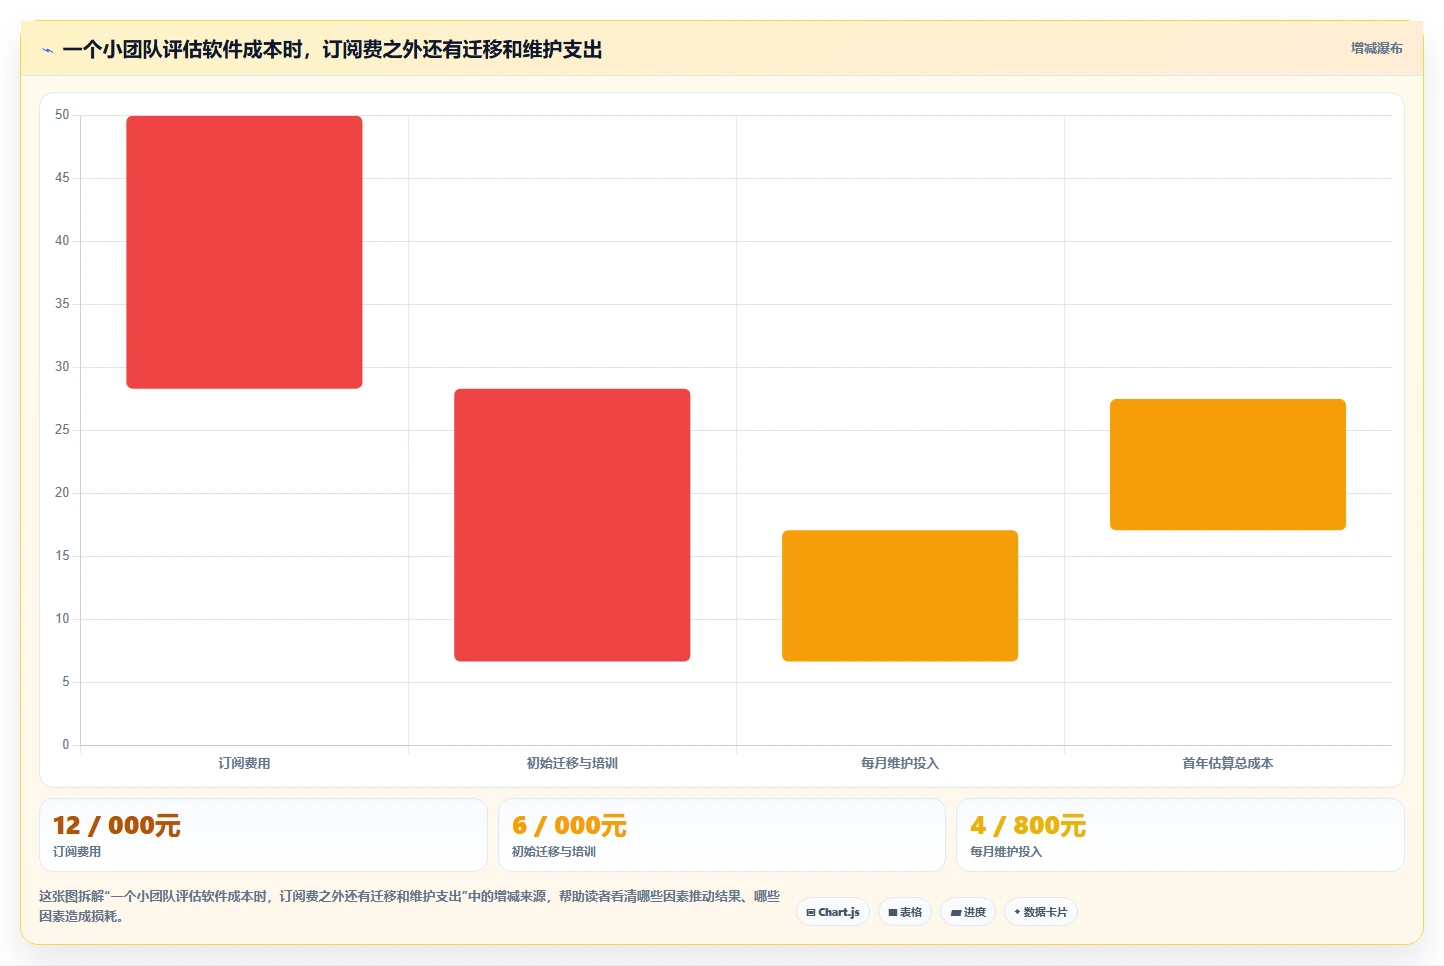Select the Chart.js chip
The height and width of the screenshot is (966, 1444).
(x=833, y=912)
